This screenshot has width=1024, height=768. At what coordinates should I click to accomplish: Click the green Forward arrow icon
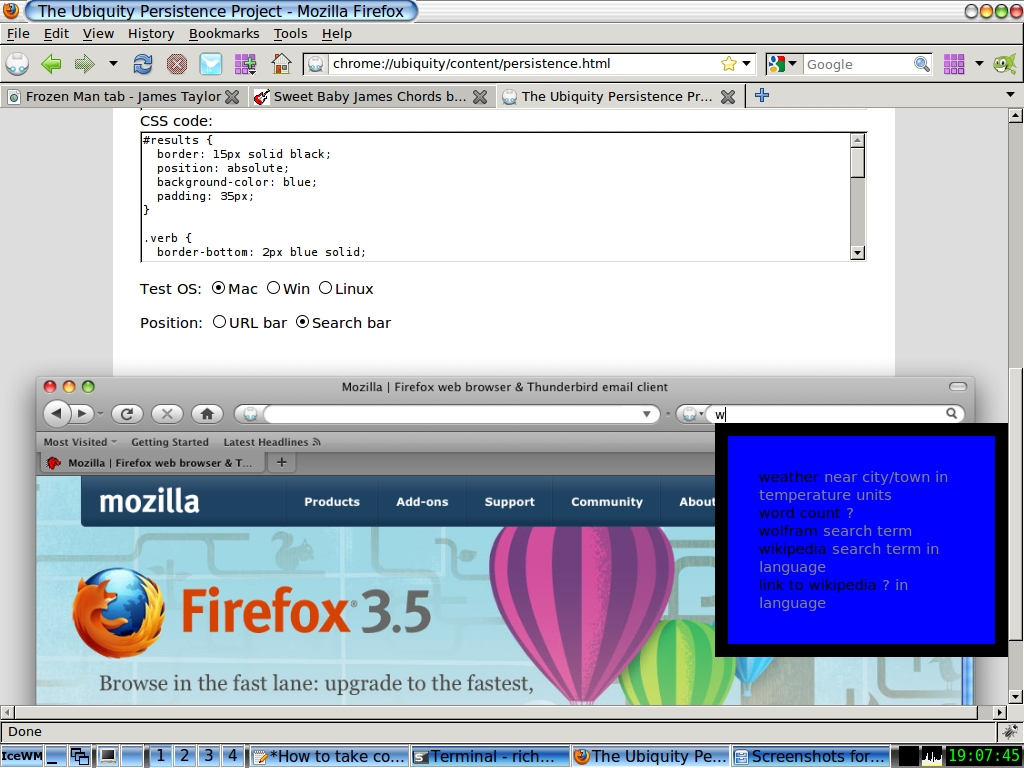pos(85,64)
